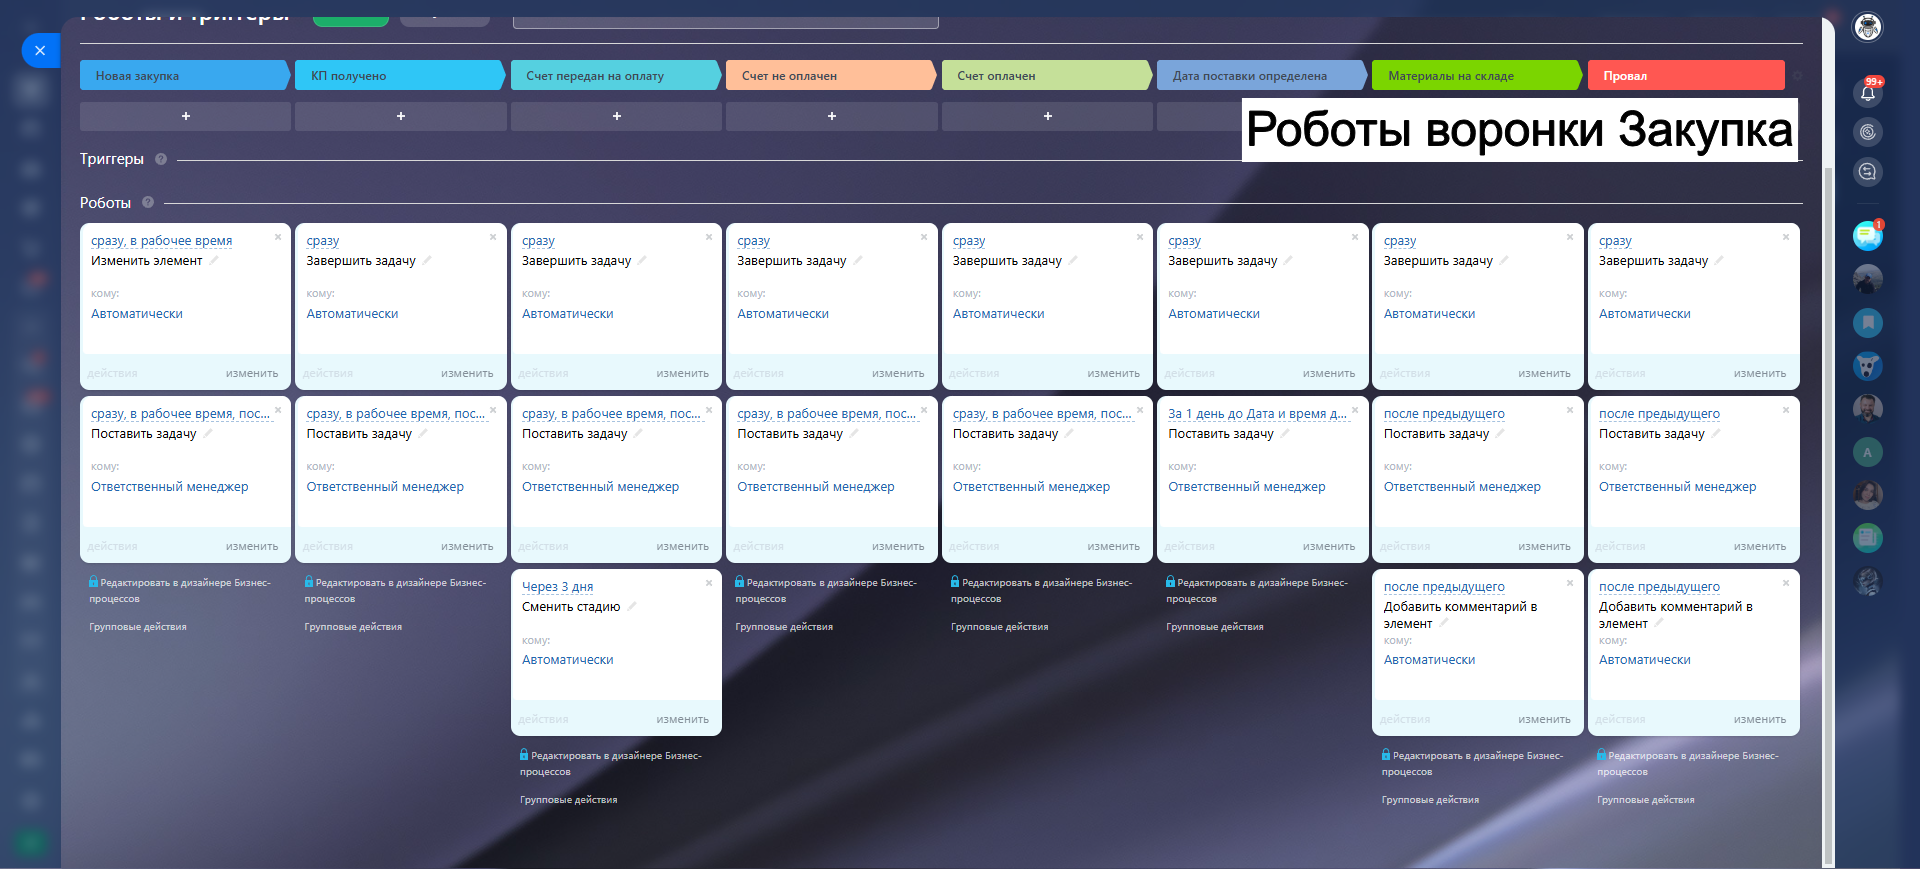Click изменить on Сменить стадию robot

click(683, 719)
